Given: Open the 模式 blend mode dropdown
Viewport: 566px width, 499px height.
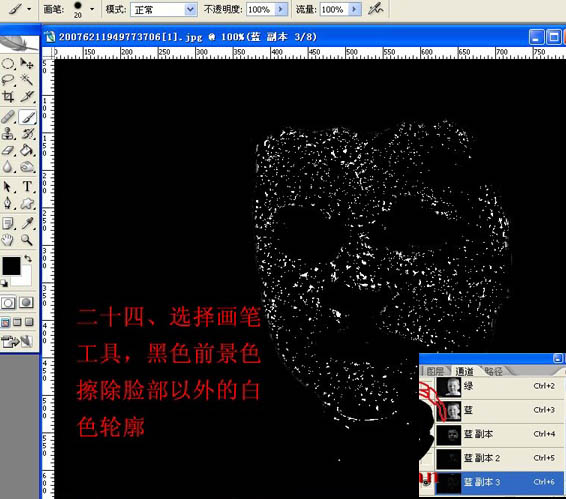Looking at the screenshot, I should pyautogui.click(x=164, y=10).
